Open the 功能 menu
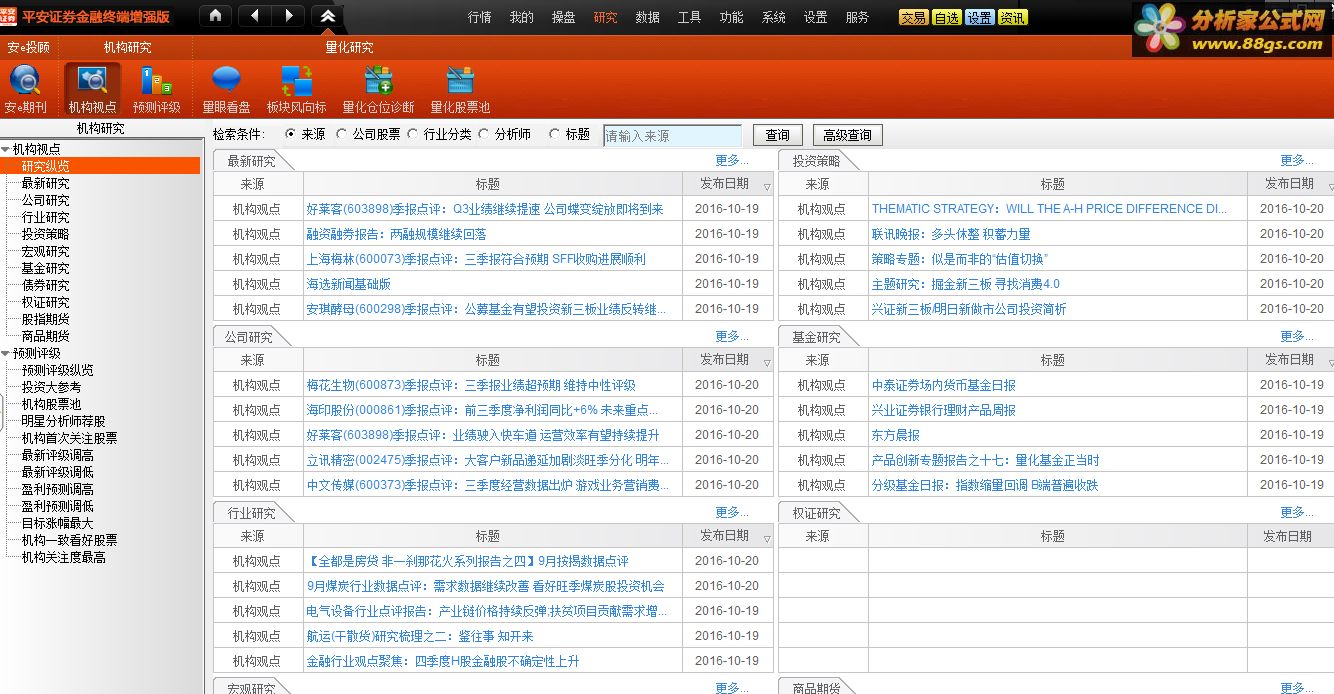The height and width of the screenshot is (694, 1334). point(732,17)
